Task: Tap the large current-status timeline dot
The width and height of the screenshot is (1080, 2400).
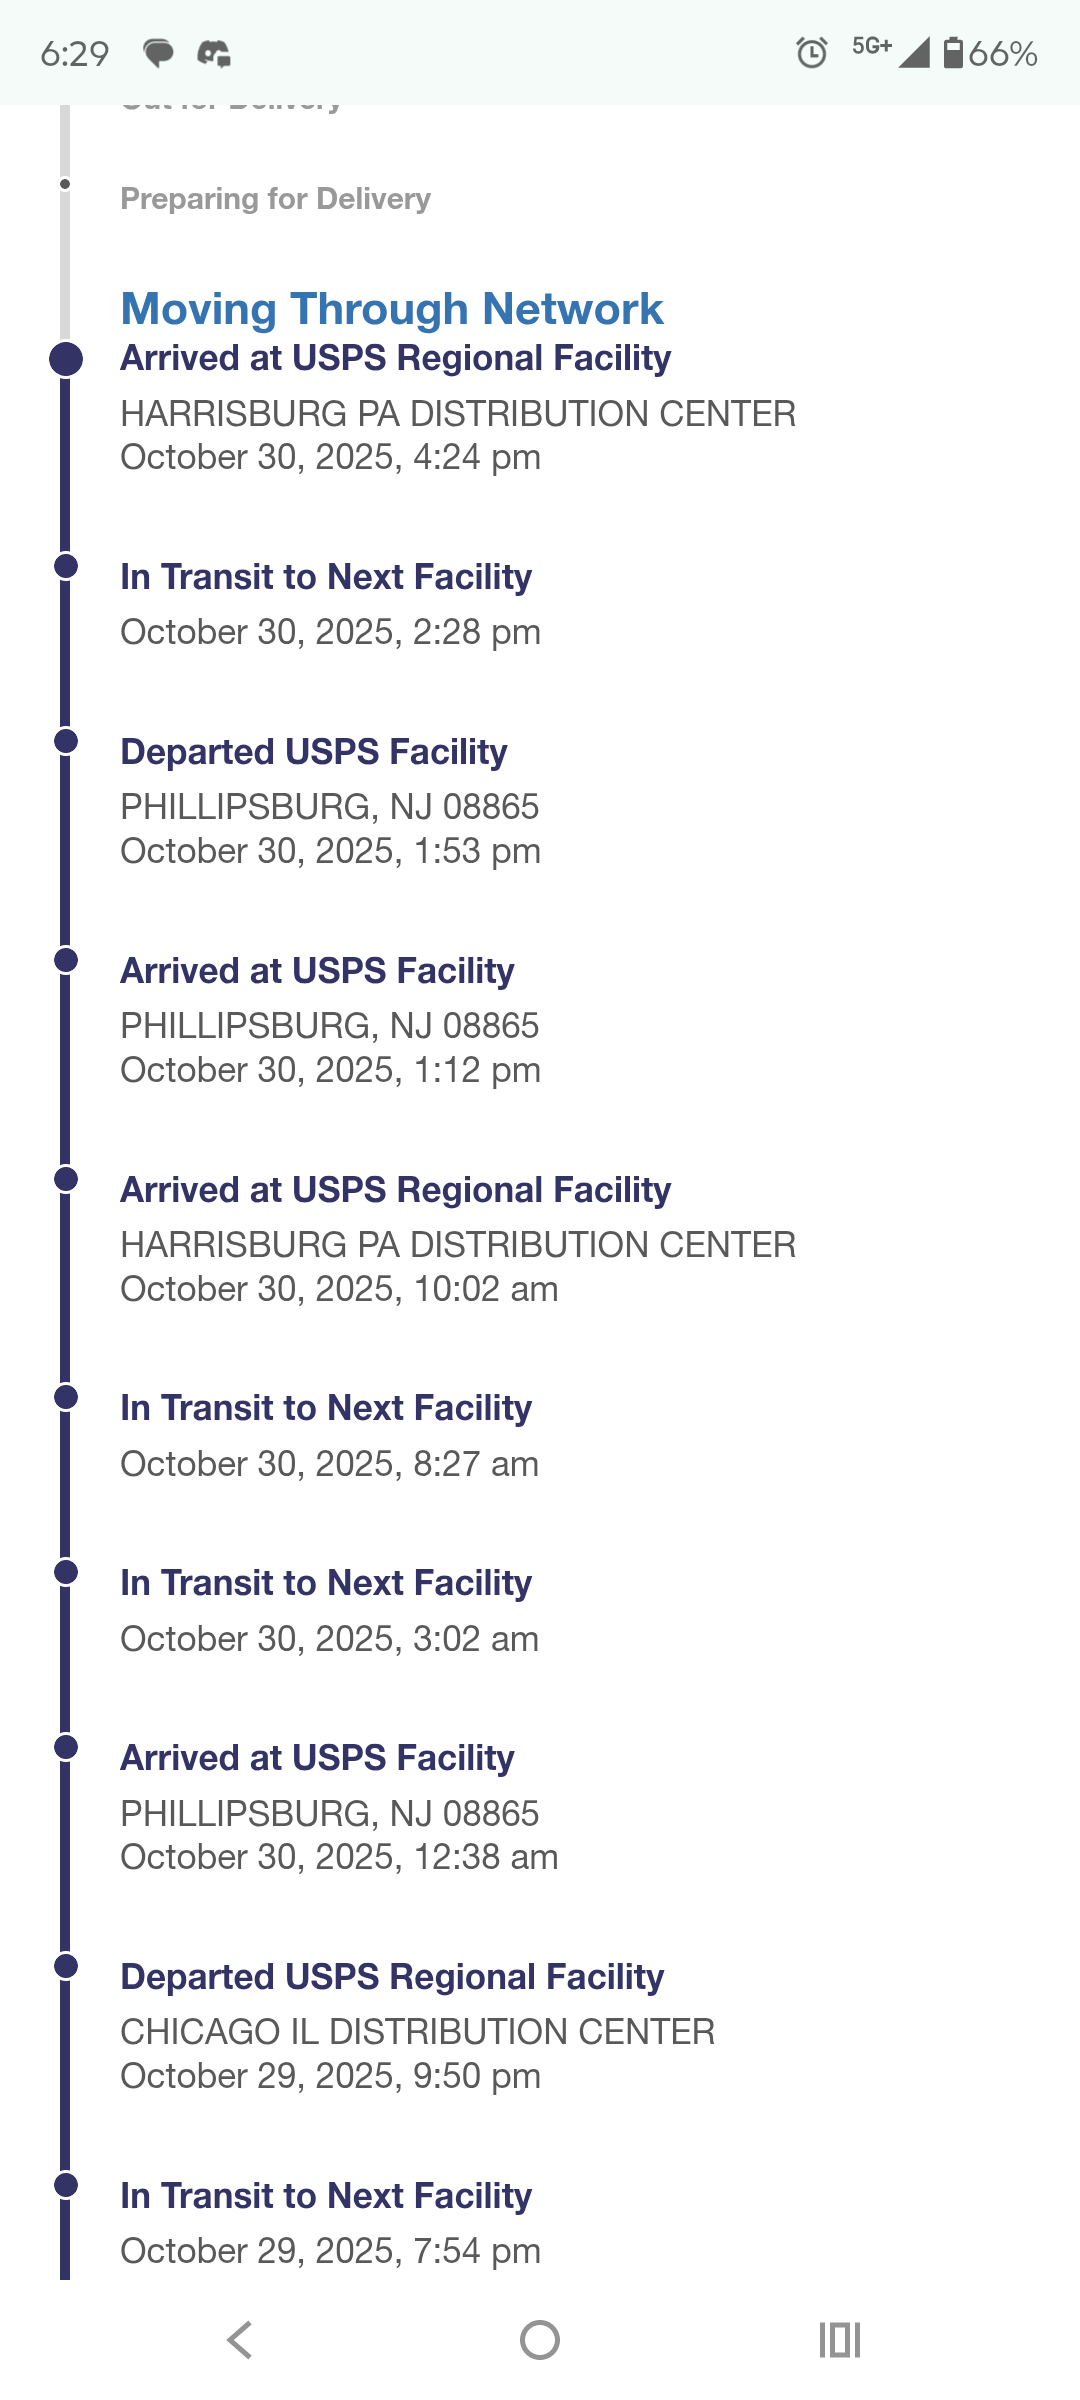Action: 66,359
